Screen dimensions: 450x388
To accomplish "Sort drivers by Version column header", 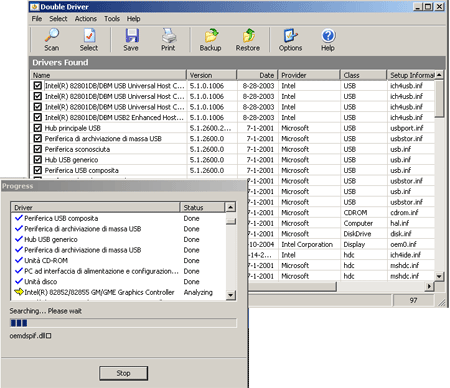I will (212, 75).
